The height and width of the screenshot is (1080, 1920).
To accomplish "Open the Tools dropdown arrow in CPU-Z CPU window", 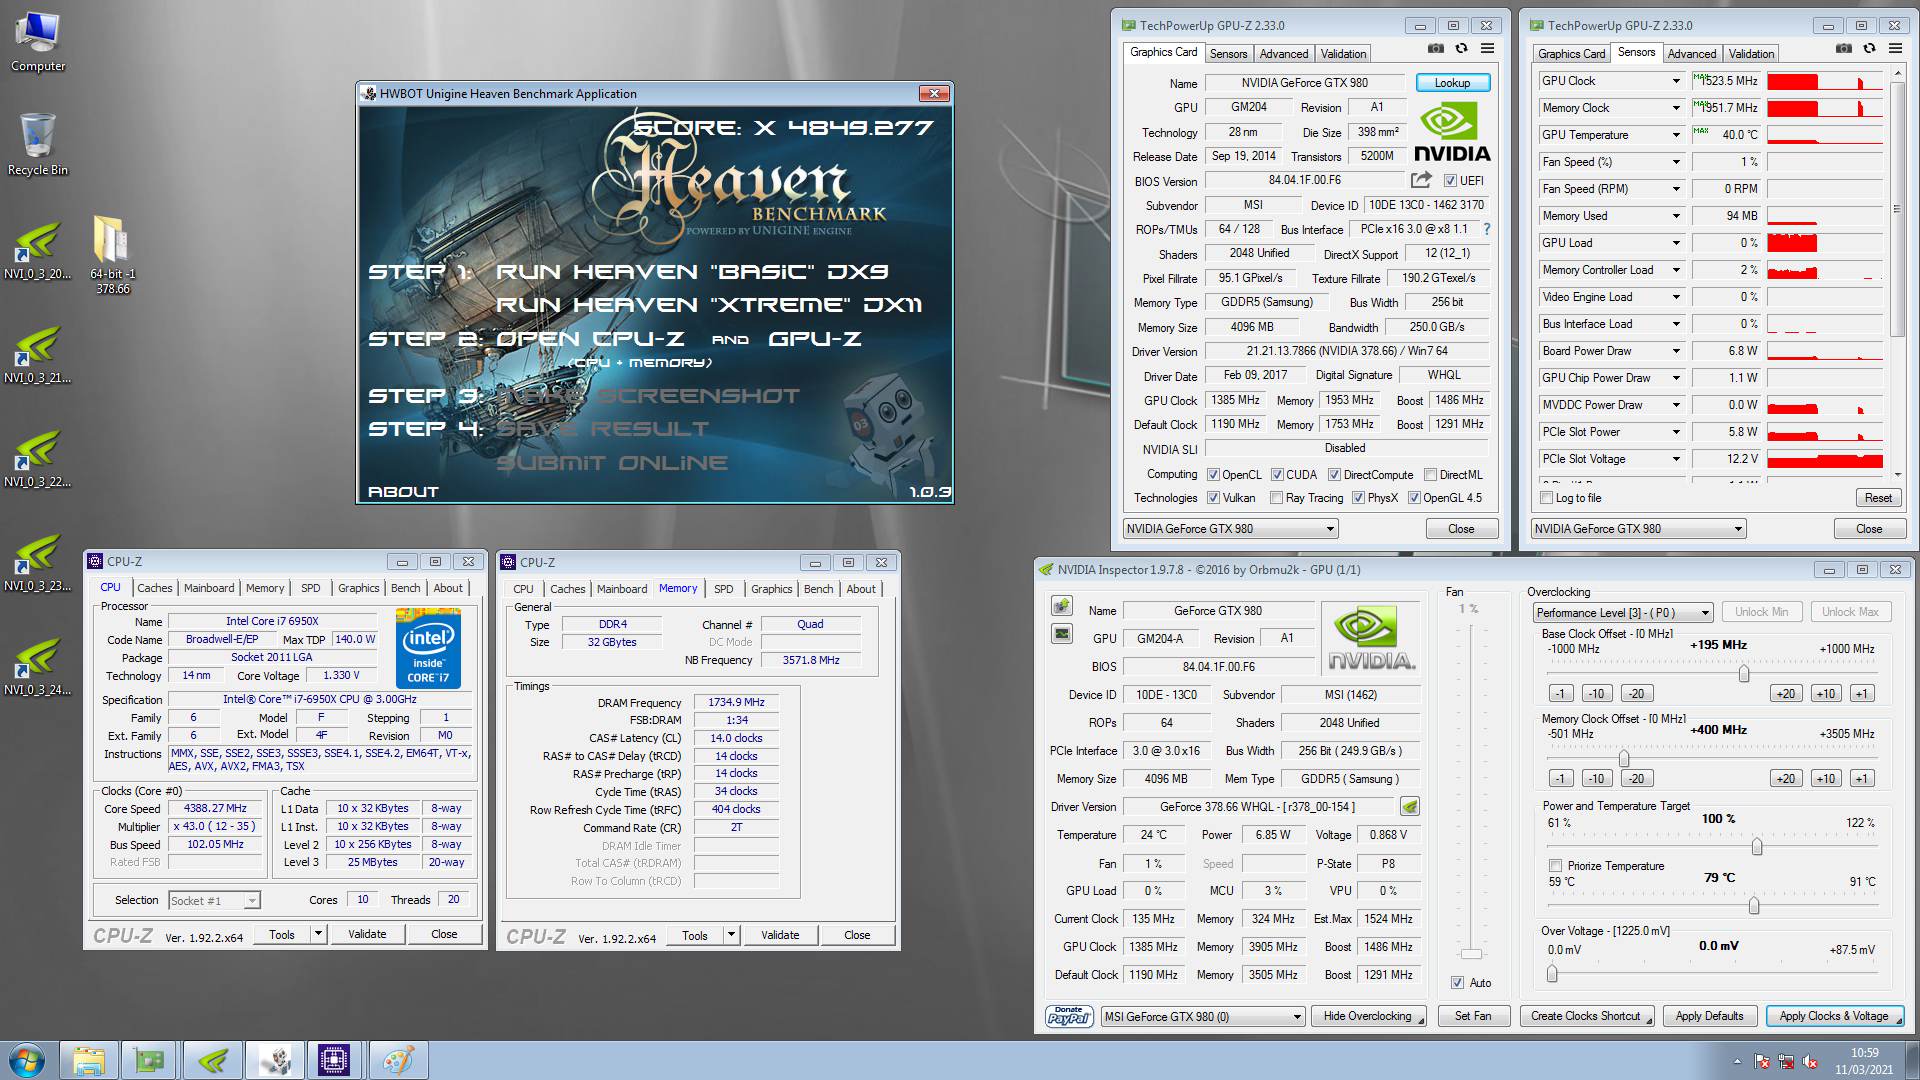I will click(318, 934).
